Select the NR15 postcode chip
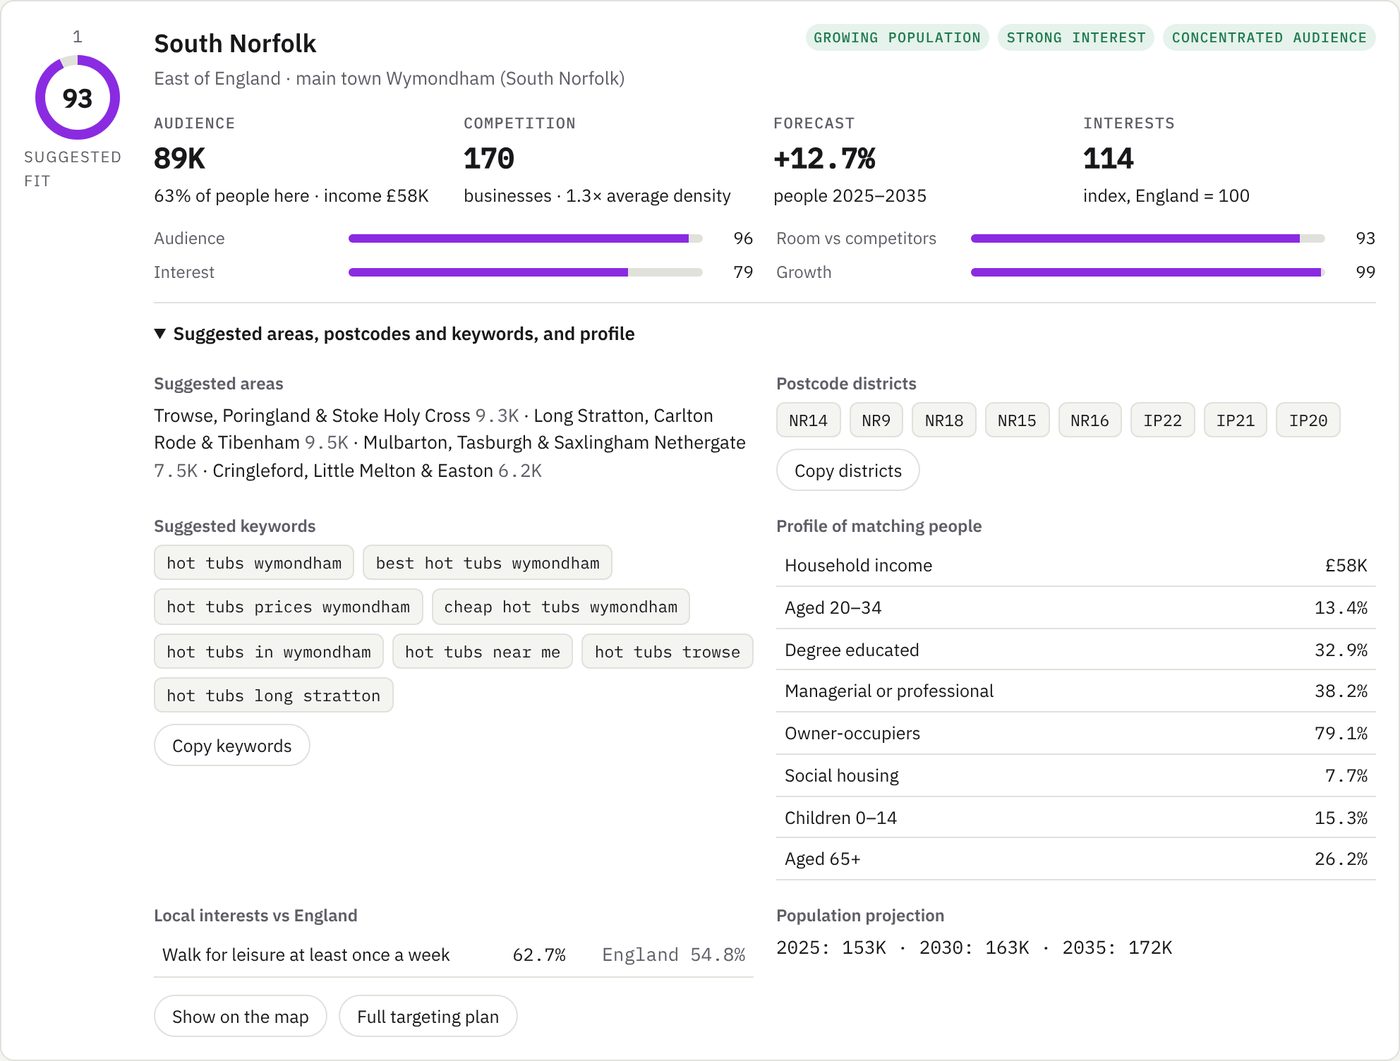Screen dimensions: 1400x1061 pyautogui.click(x=1017, y=421)
